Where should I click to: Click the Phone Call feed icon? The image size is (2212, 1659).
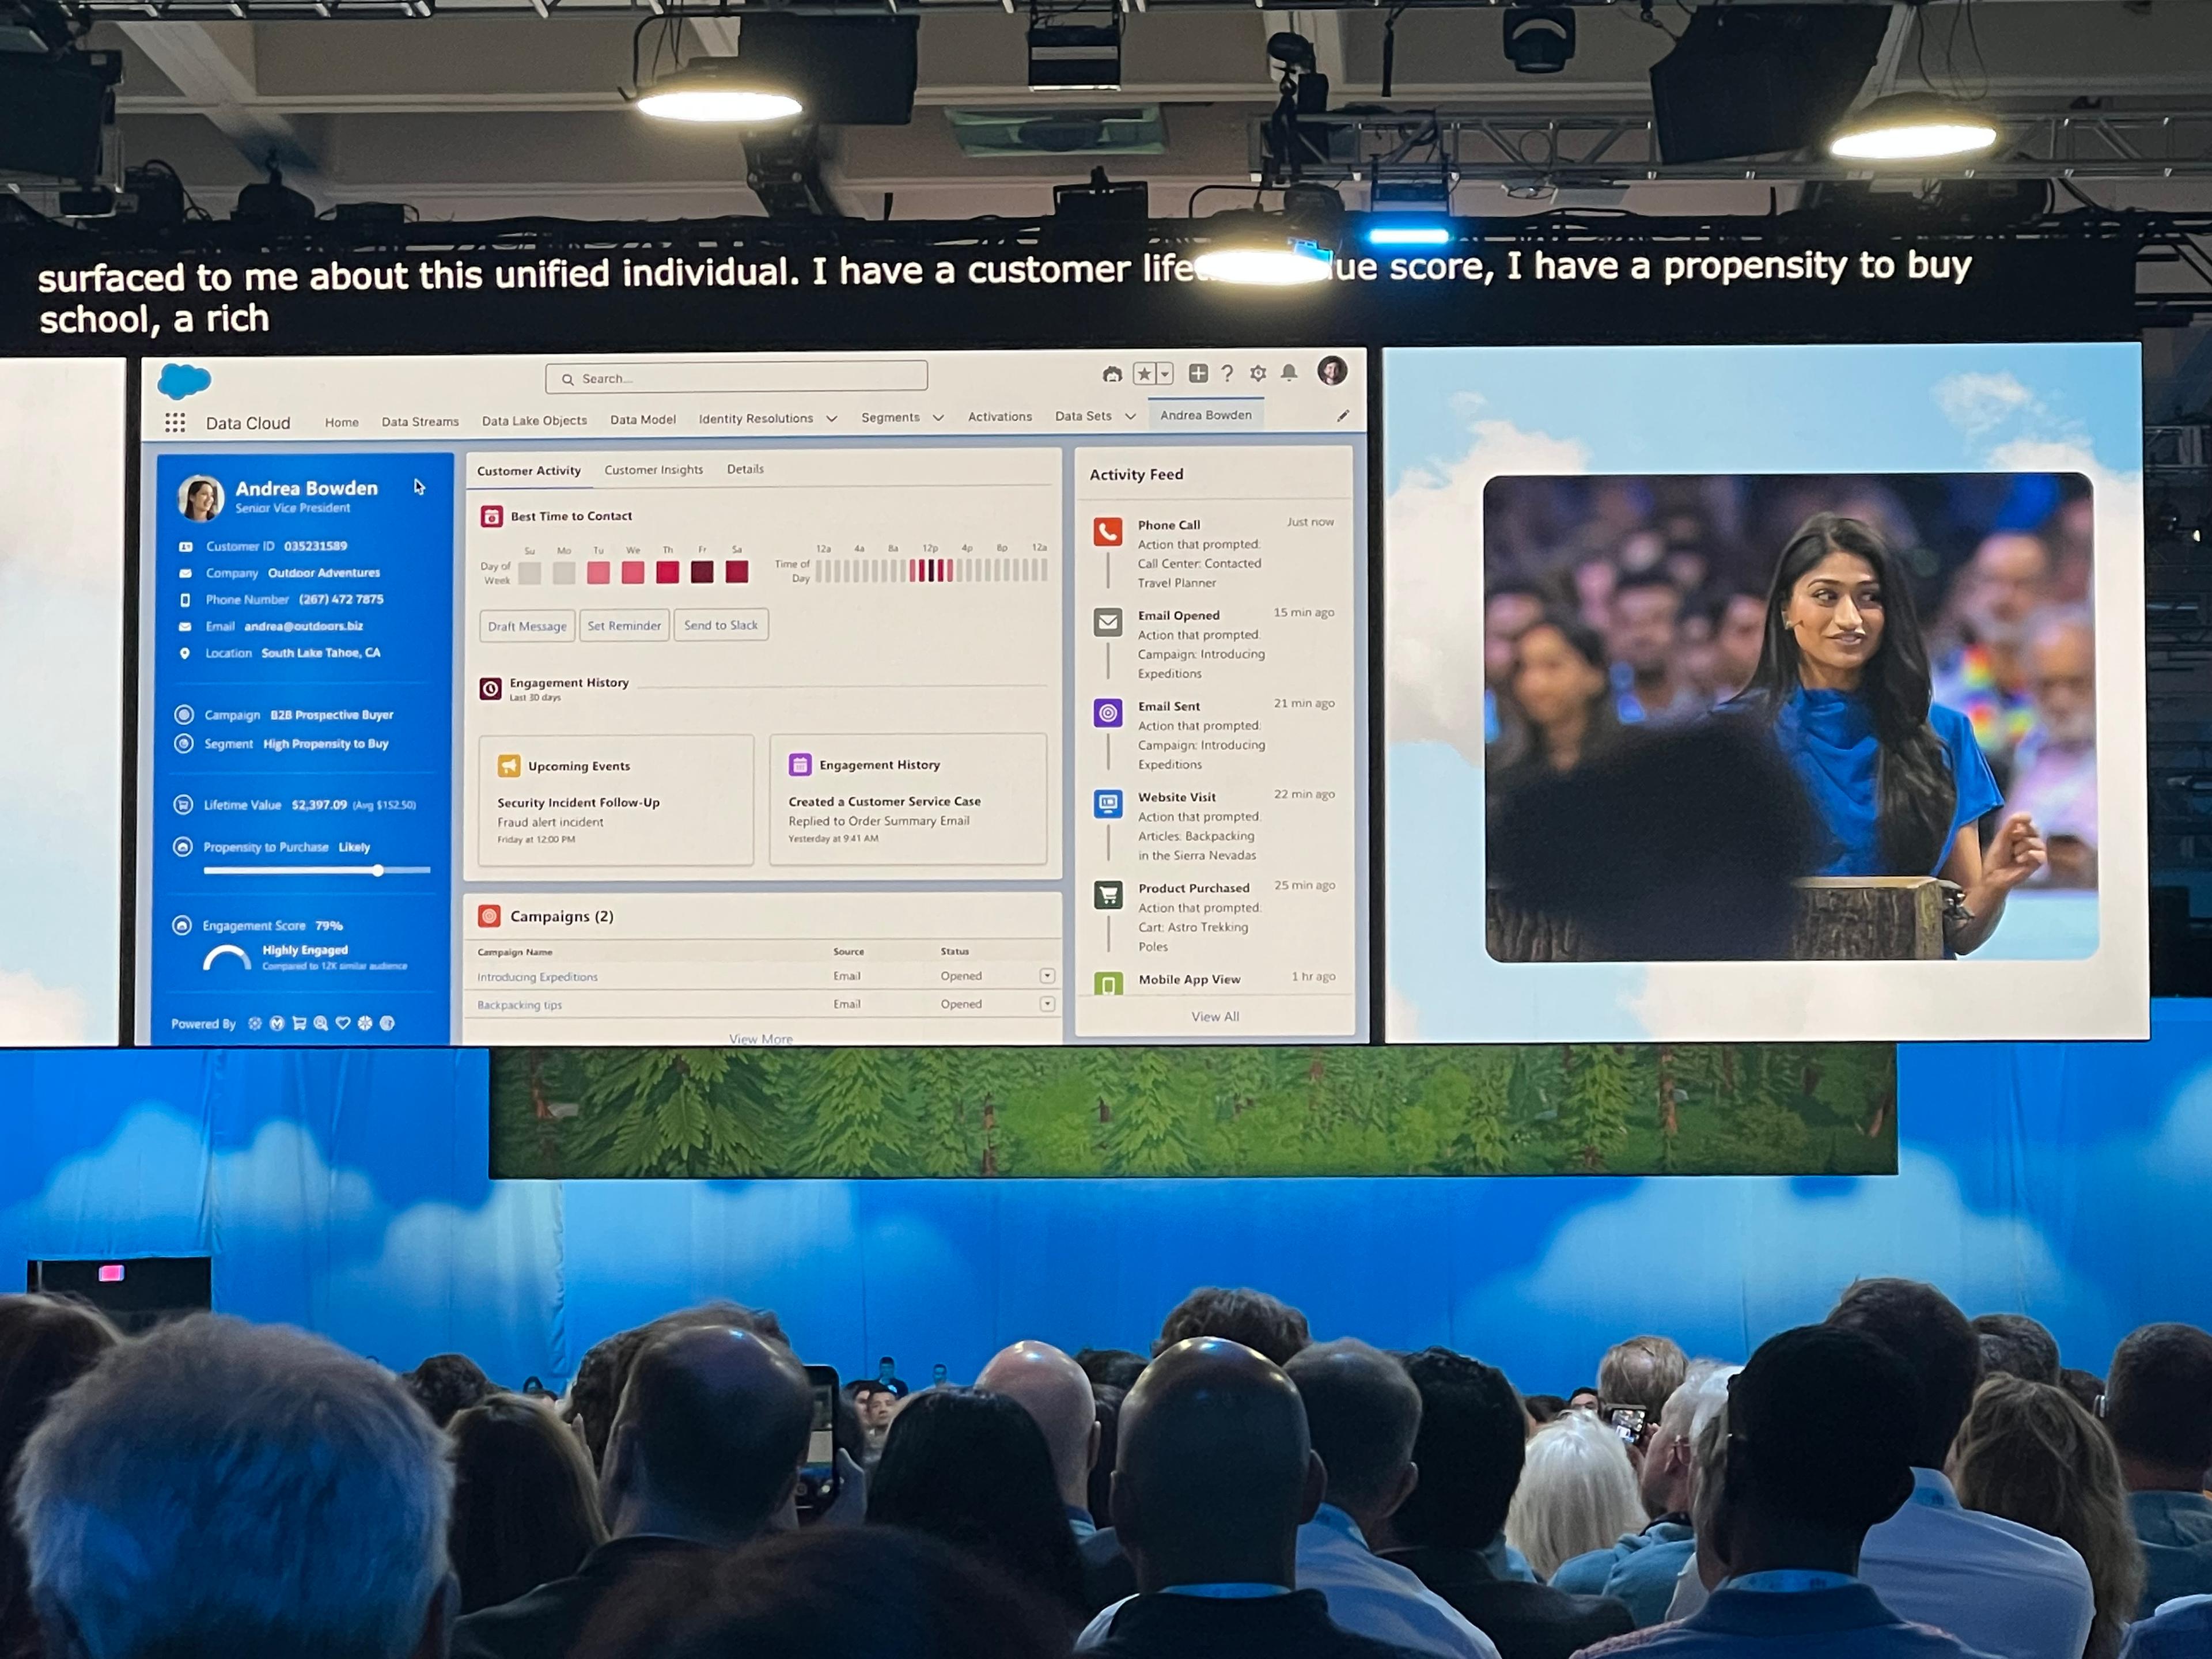click(1108, 531)
